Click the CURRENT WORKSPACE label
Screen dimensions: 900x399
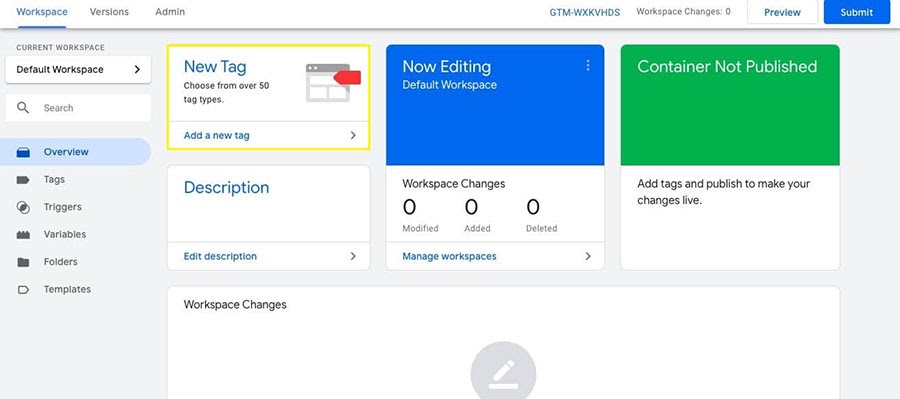click(60, 48)
